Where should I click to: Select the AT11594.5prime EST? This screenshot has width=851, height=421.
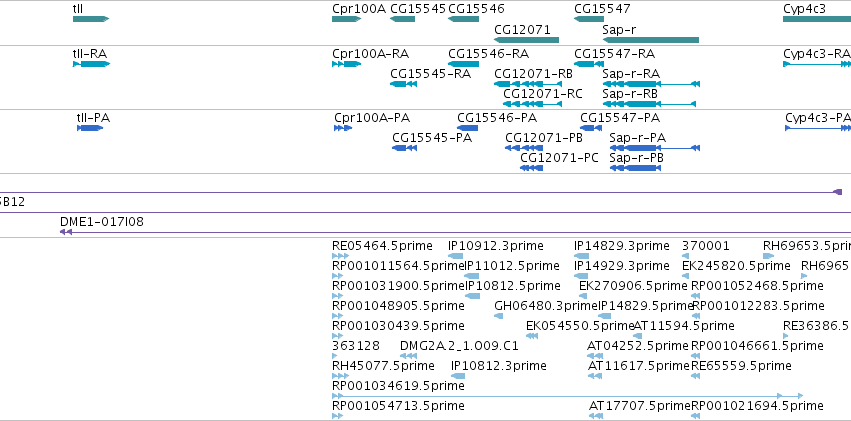638,336
